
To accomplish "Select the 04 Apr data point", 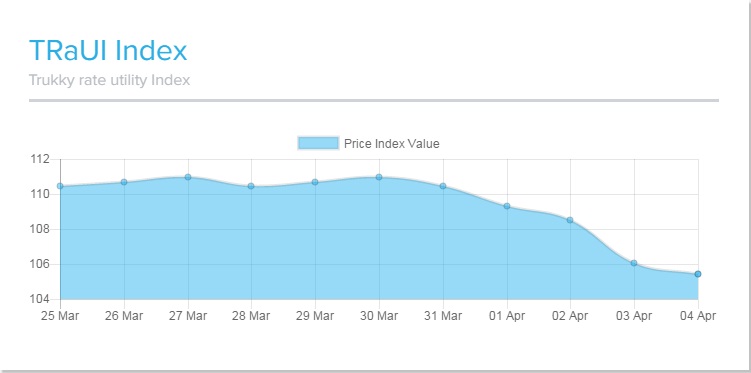I will point(698,274).
